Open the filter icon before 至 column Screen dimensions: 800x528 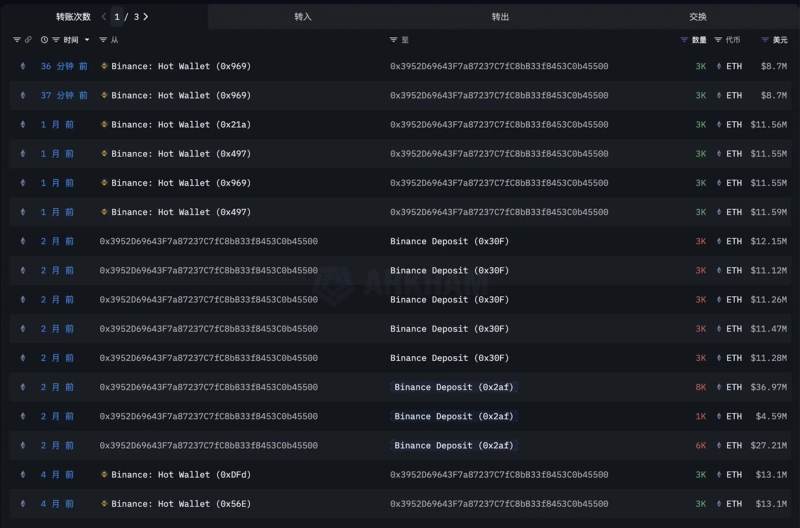click(x=394, y=40)
